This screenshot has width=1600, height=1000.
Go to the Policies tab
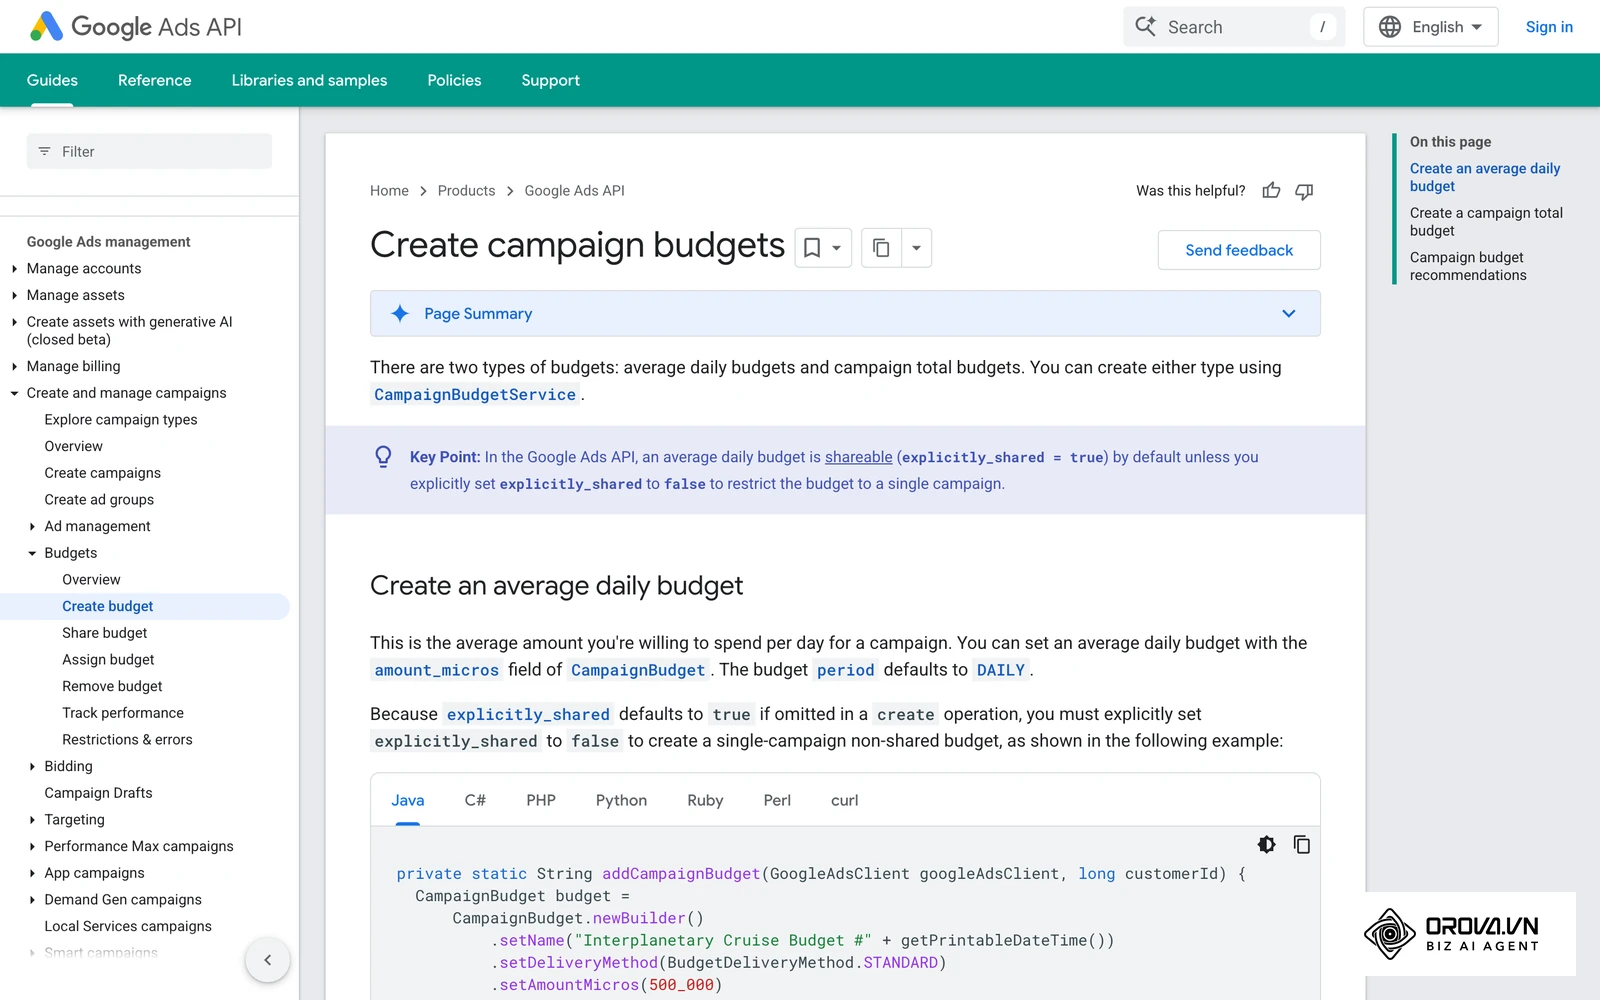pyautogui.click(x=454, y=80)
